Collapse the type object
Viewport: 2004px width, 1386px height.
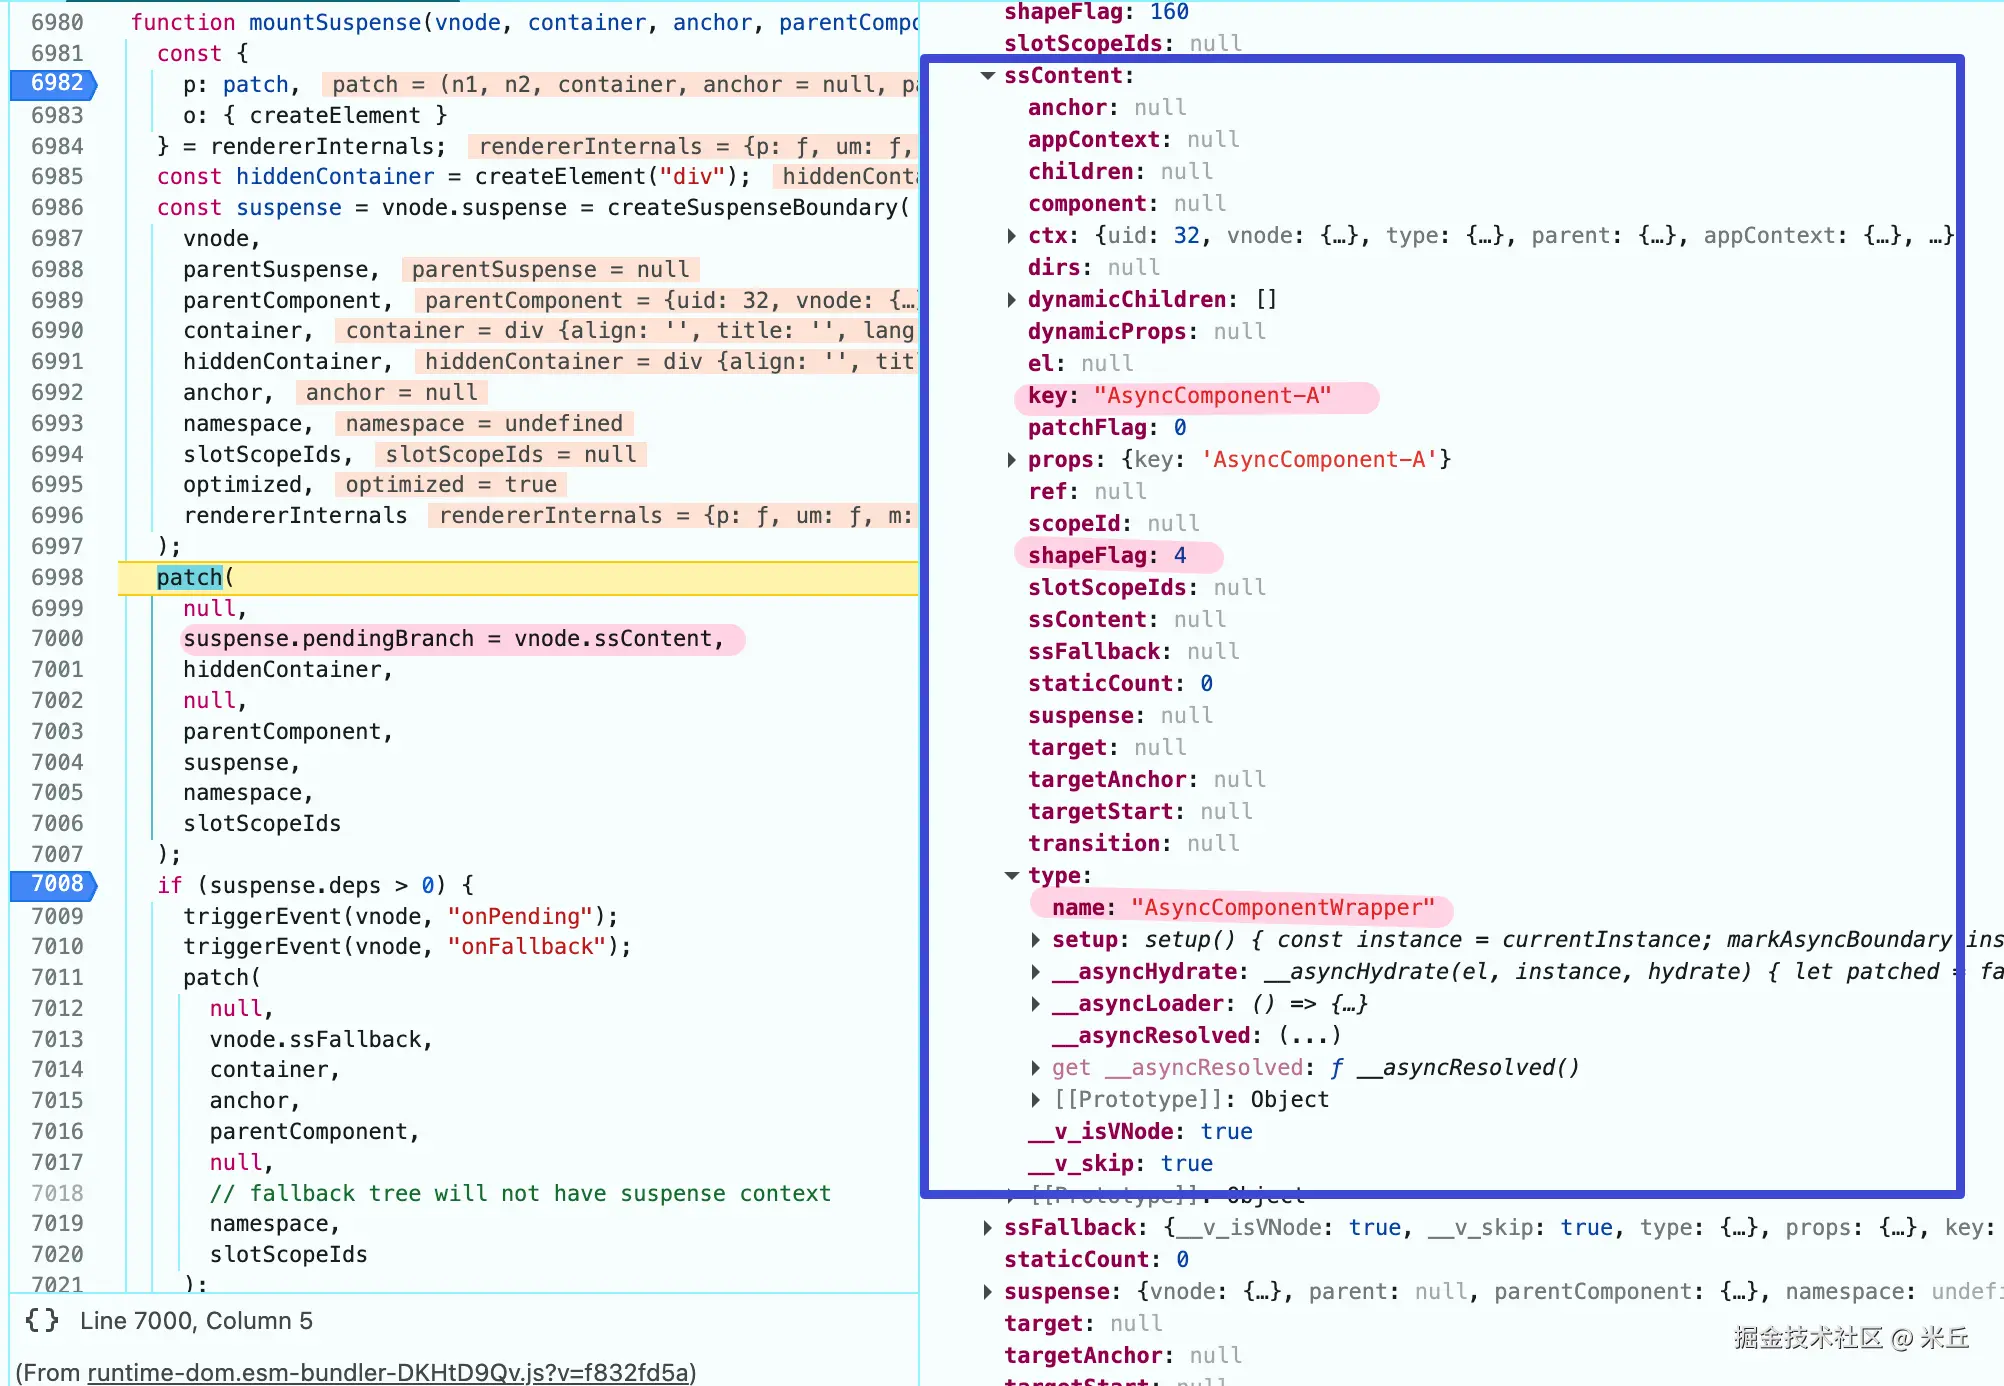click(x=1012, y=876)
